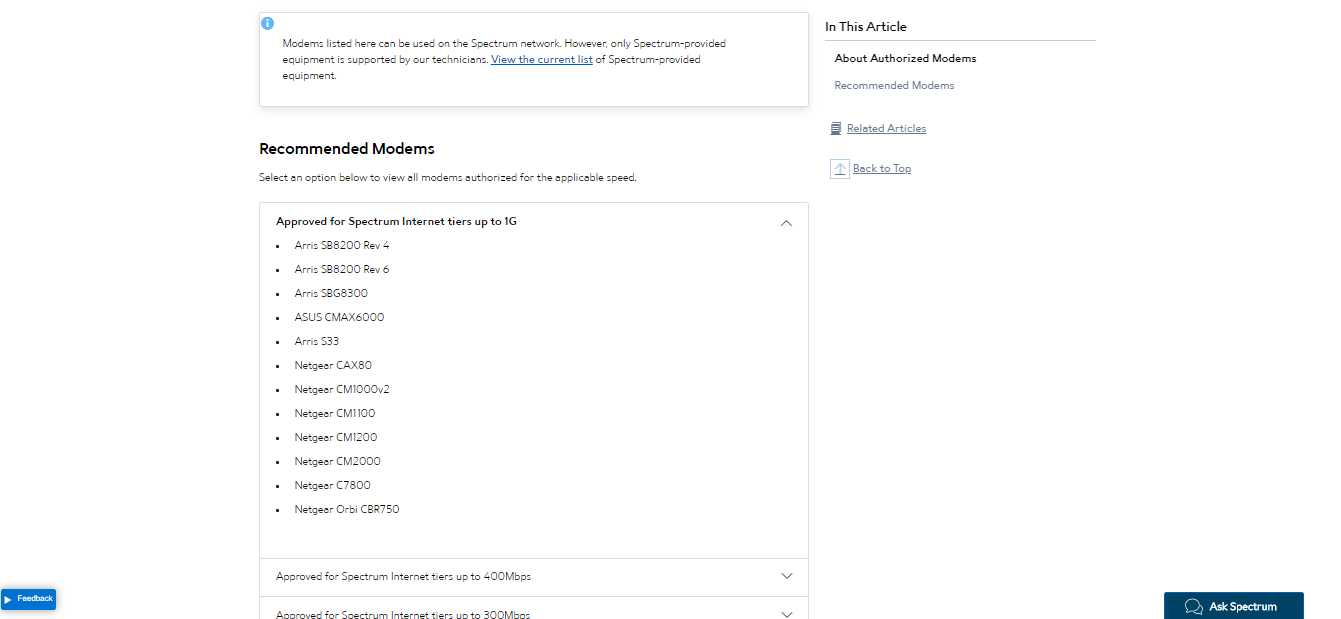Click the Back to Top arrow icon
This screenshot has height=619, width=1341.
click(840, 169)
